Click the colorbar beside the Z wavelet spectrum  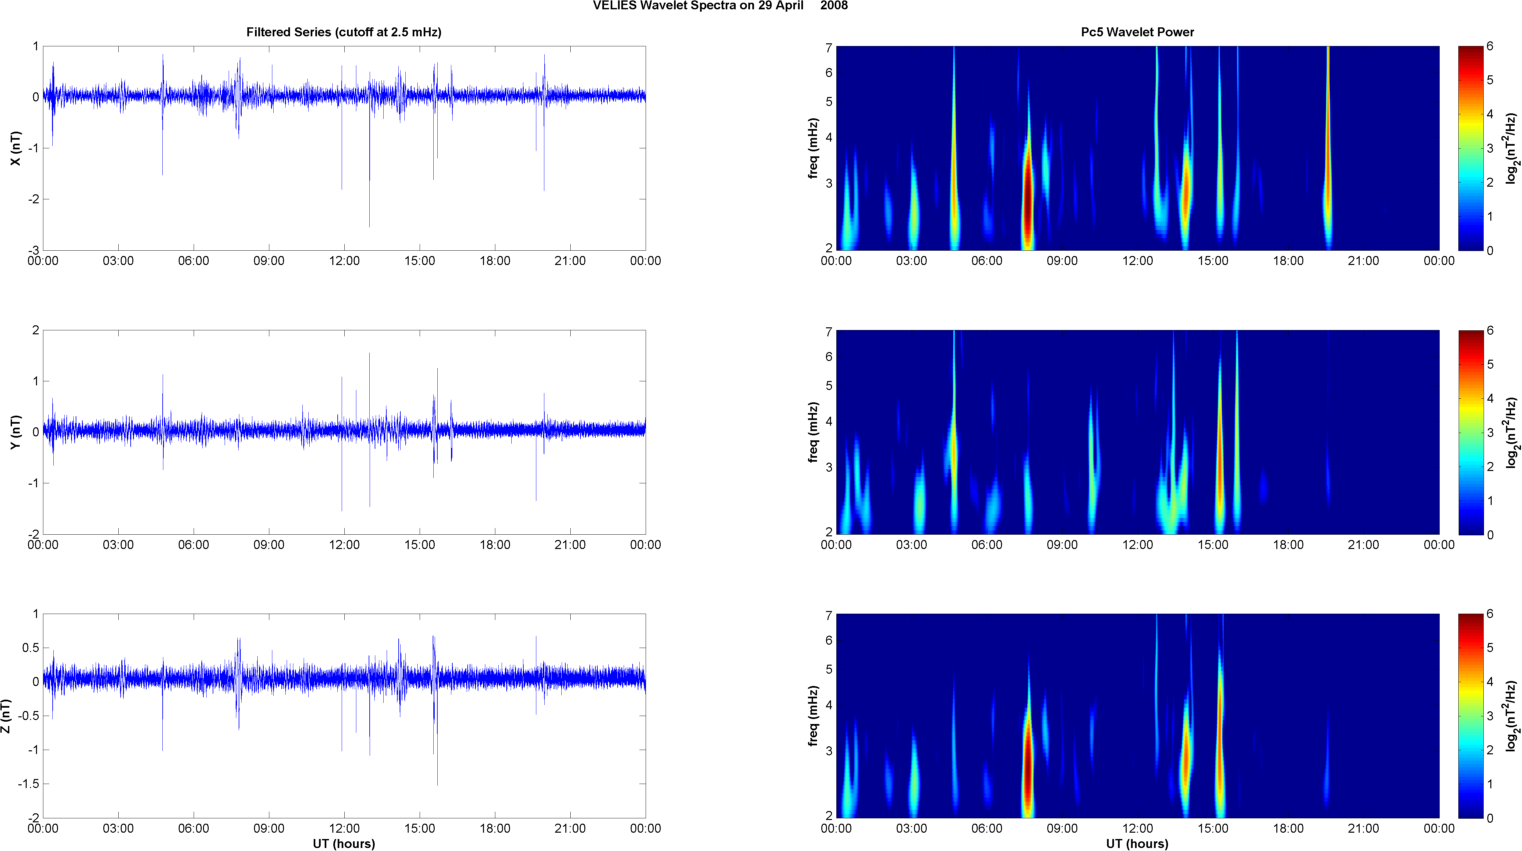pyautogui.click(x=1470, y=716)
